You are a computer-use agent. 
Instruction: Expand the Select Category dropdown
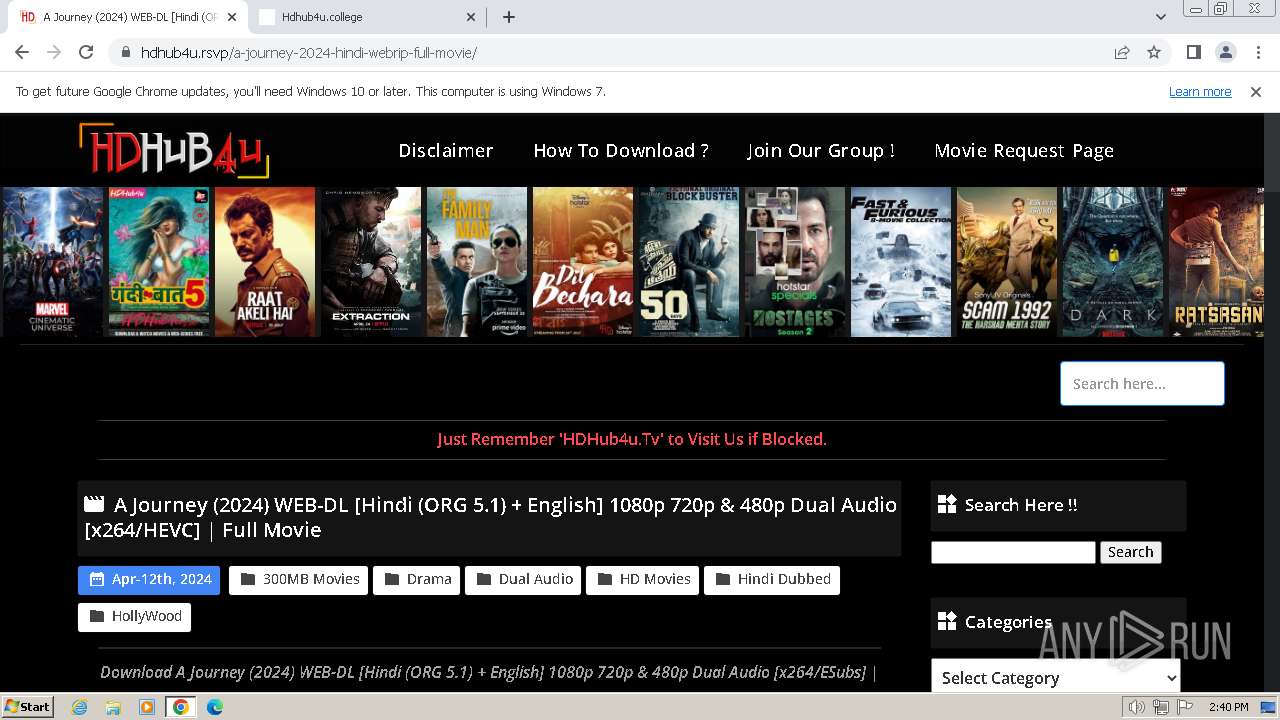tap(1055, 677)
